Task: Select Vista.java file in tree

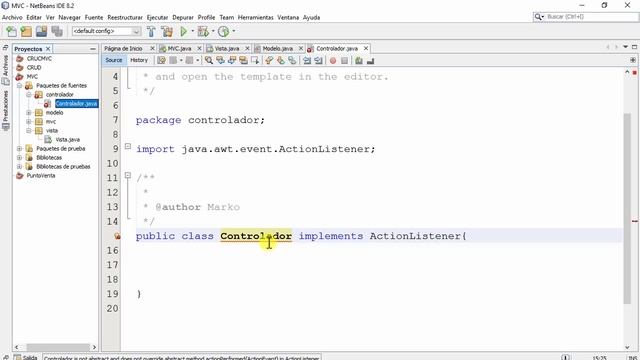Action: tap(67, 140)
